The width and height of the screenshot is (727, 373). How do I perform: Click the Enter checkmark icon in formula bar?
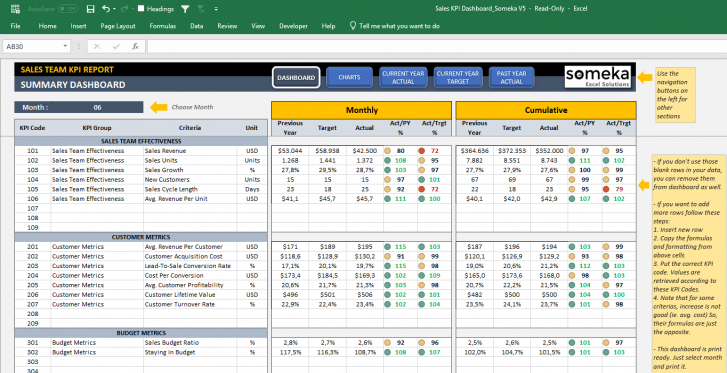coord(116,46)
